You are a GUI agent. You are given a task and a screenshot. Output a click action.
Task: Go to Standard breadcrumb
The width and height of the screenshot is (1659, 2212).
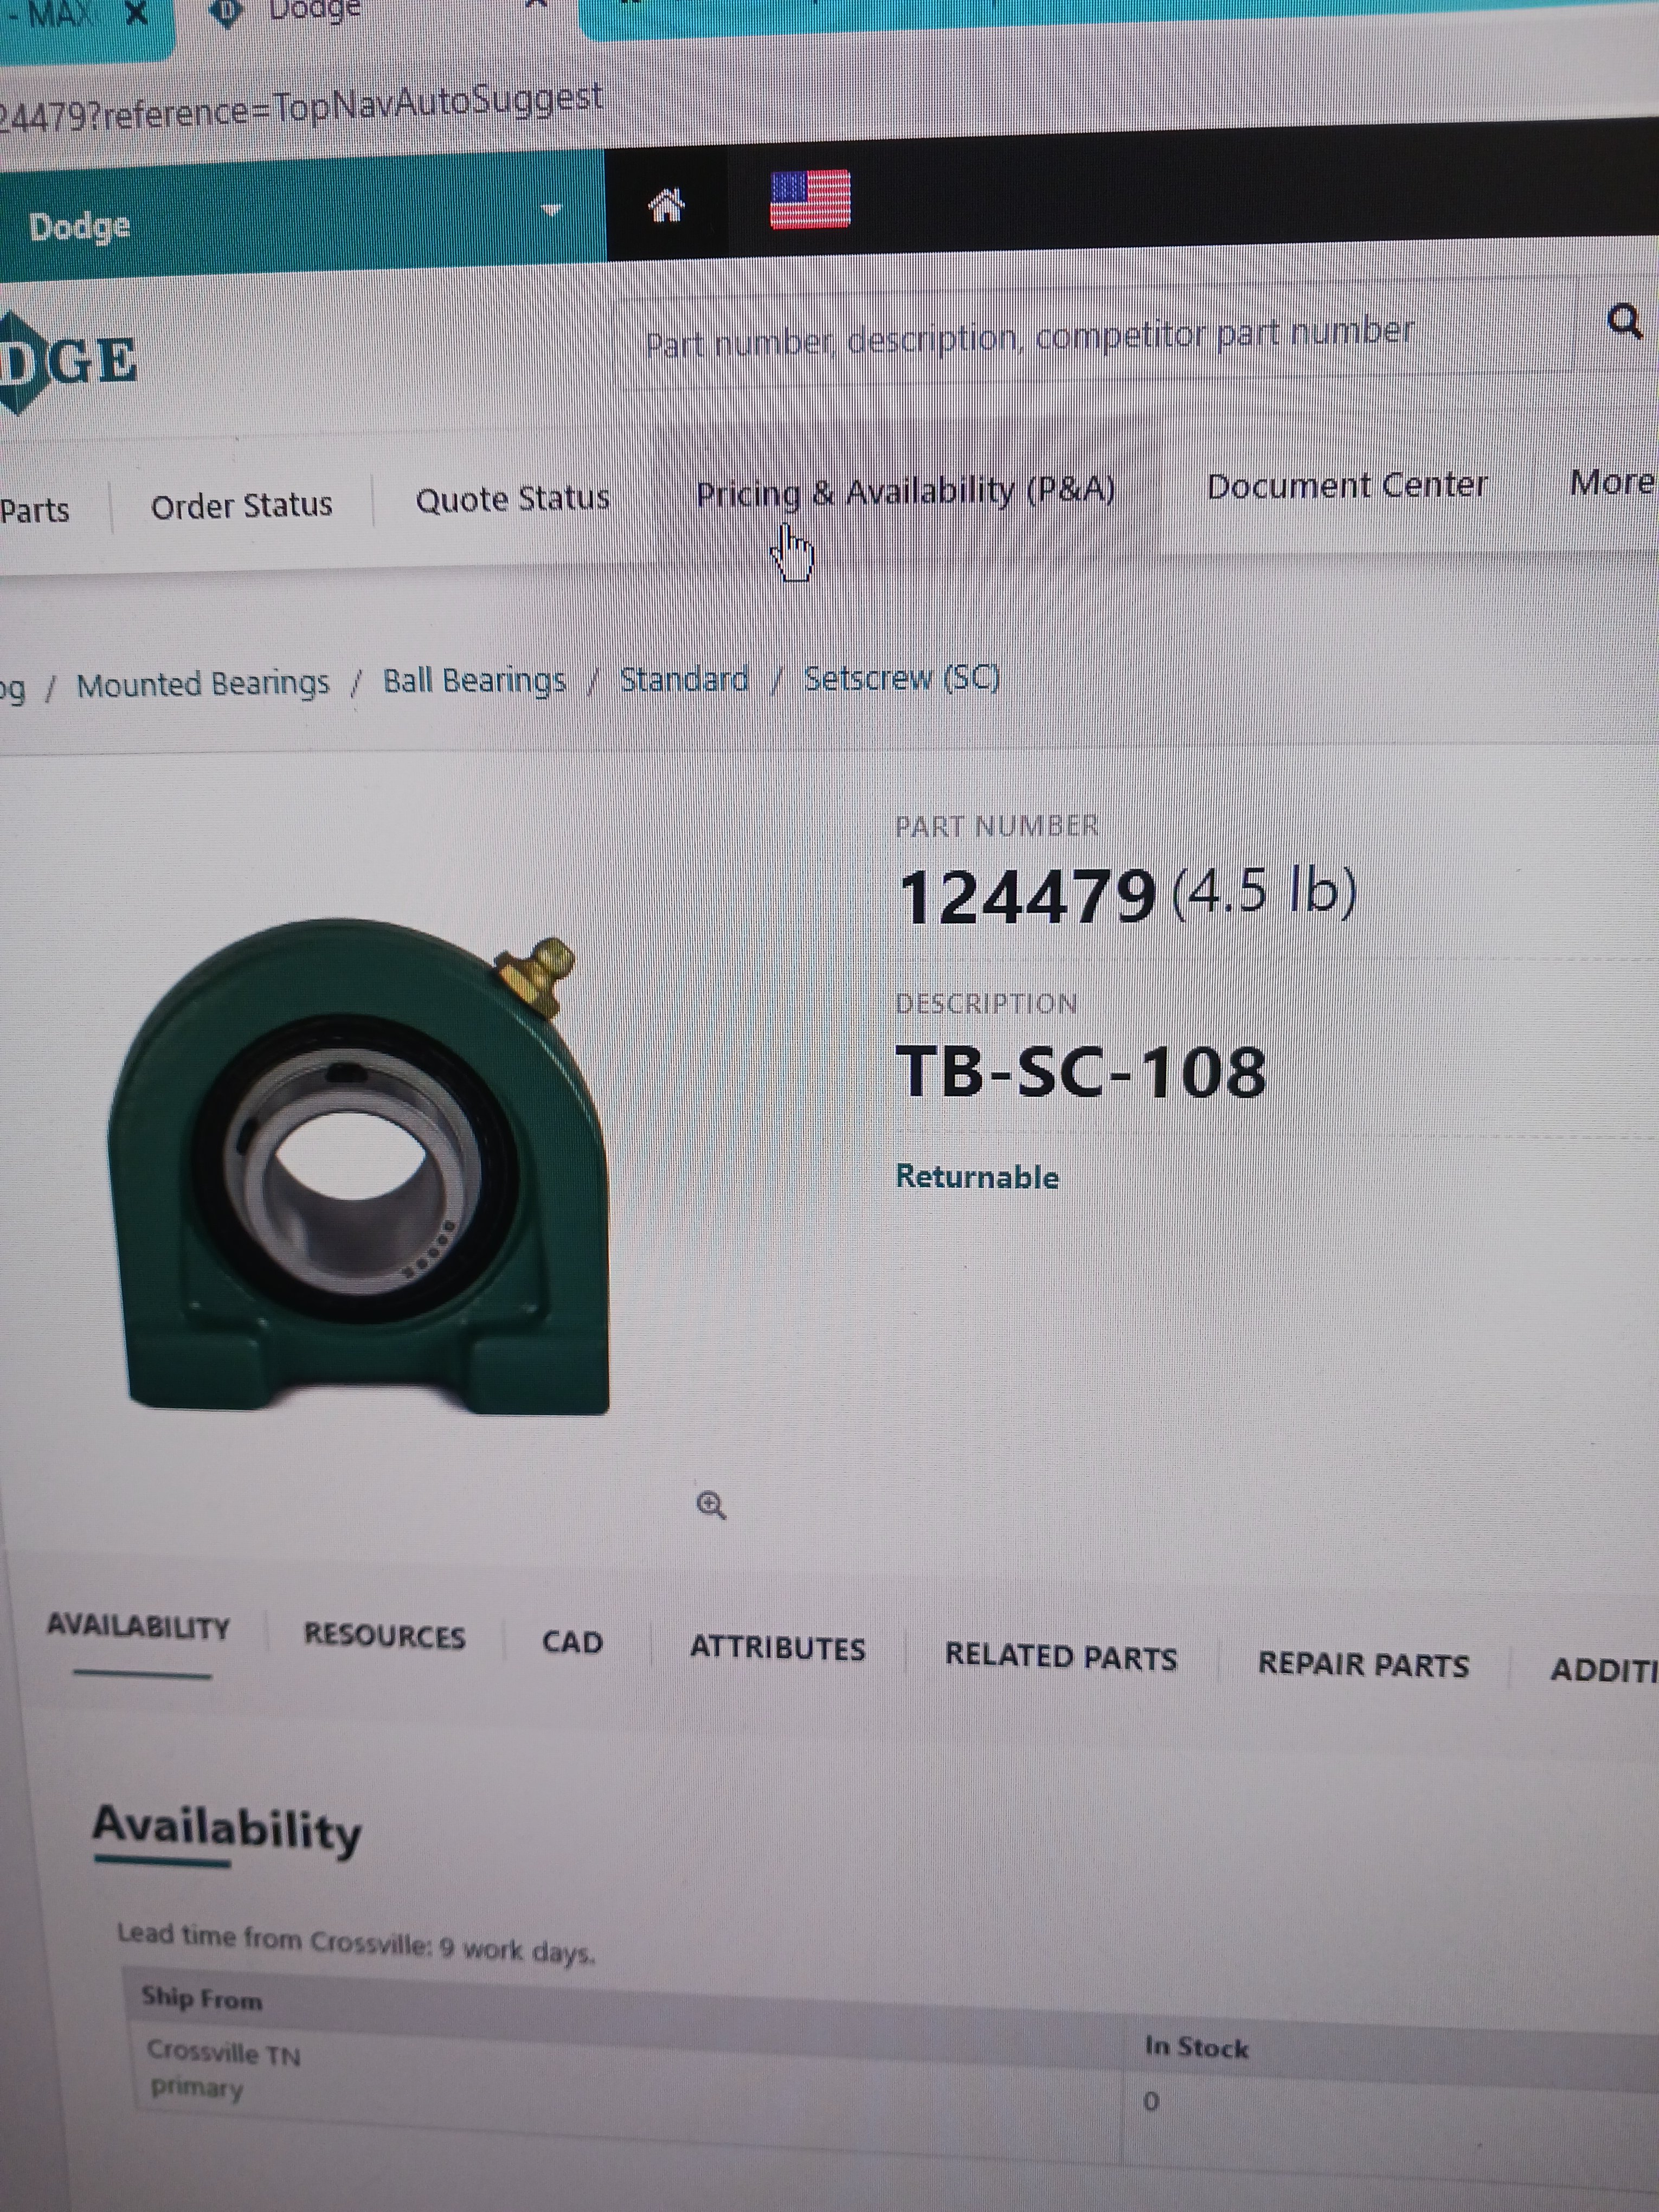pyautogui.click(x=684, y=679)
